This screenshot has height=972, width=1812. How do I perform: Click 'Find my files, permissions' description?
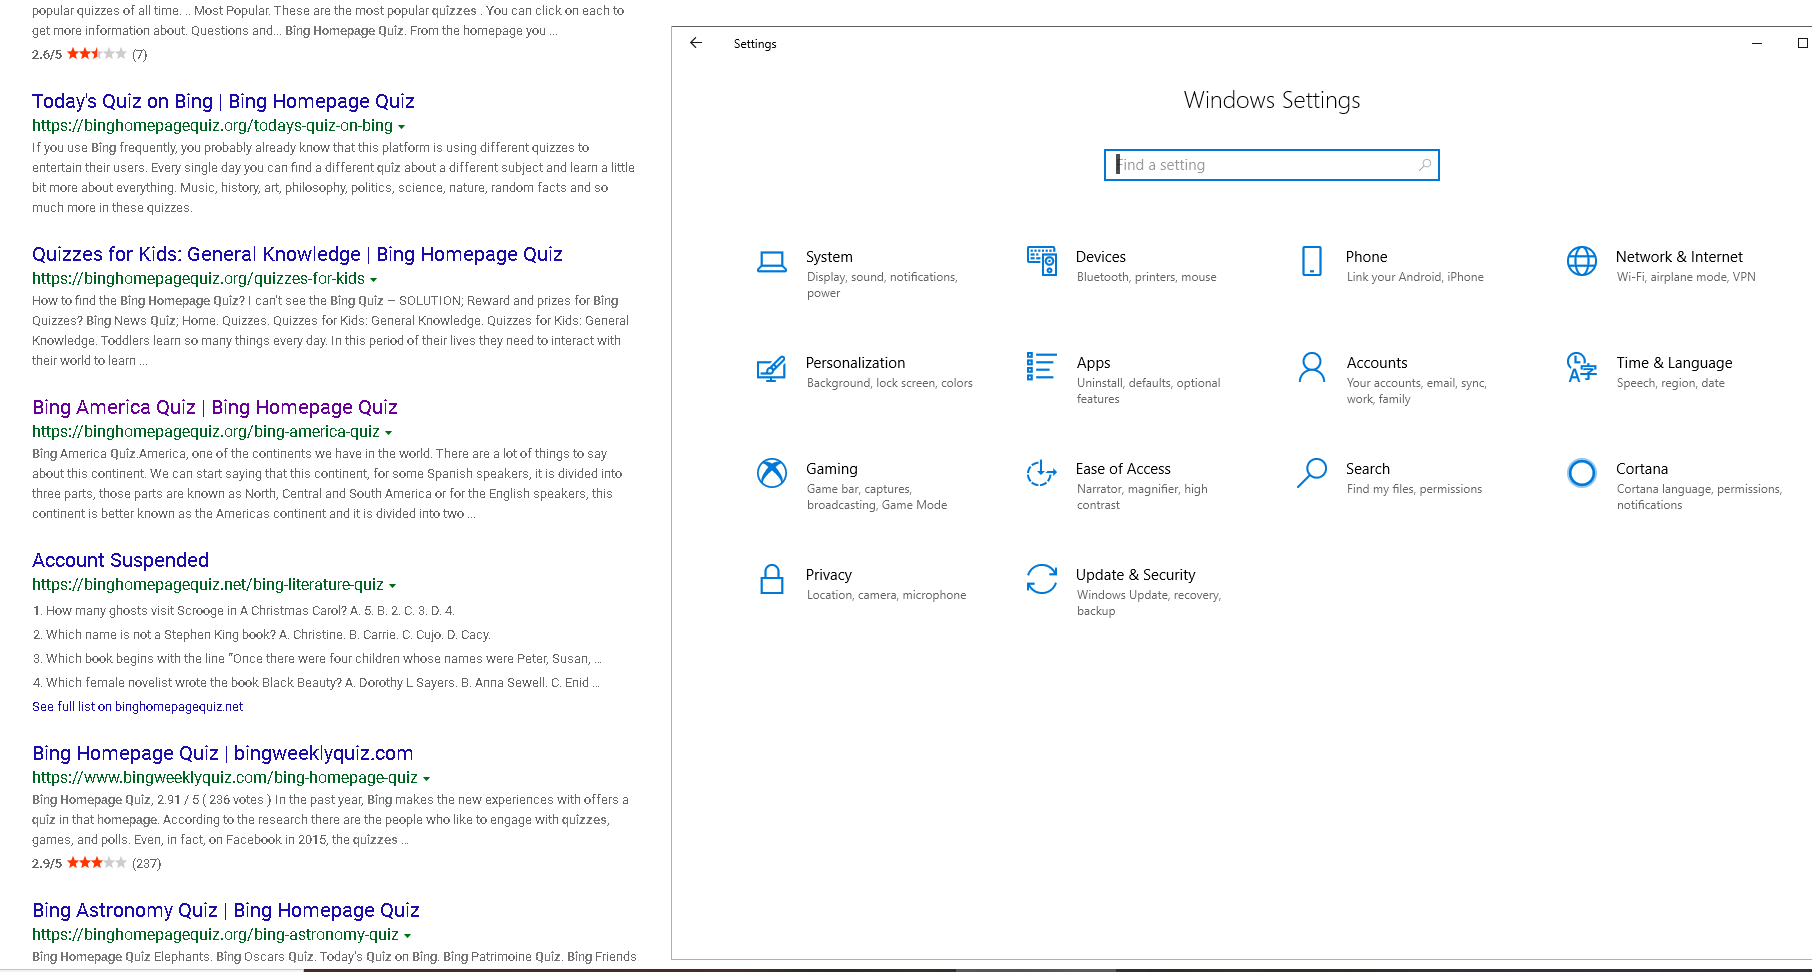pyautogui.click(x=1414, y=489)
